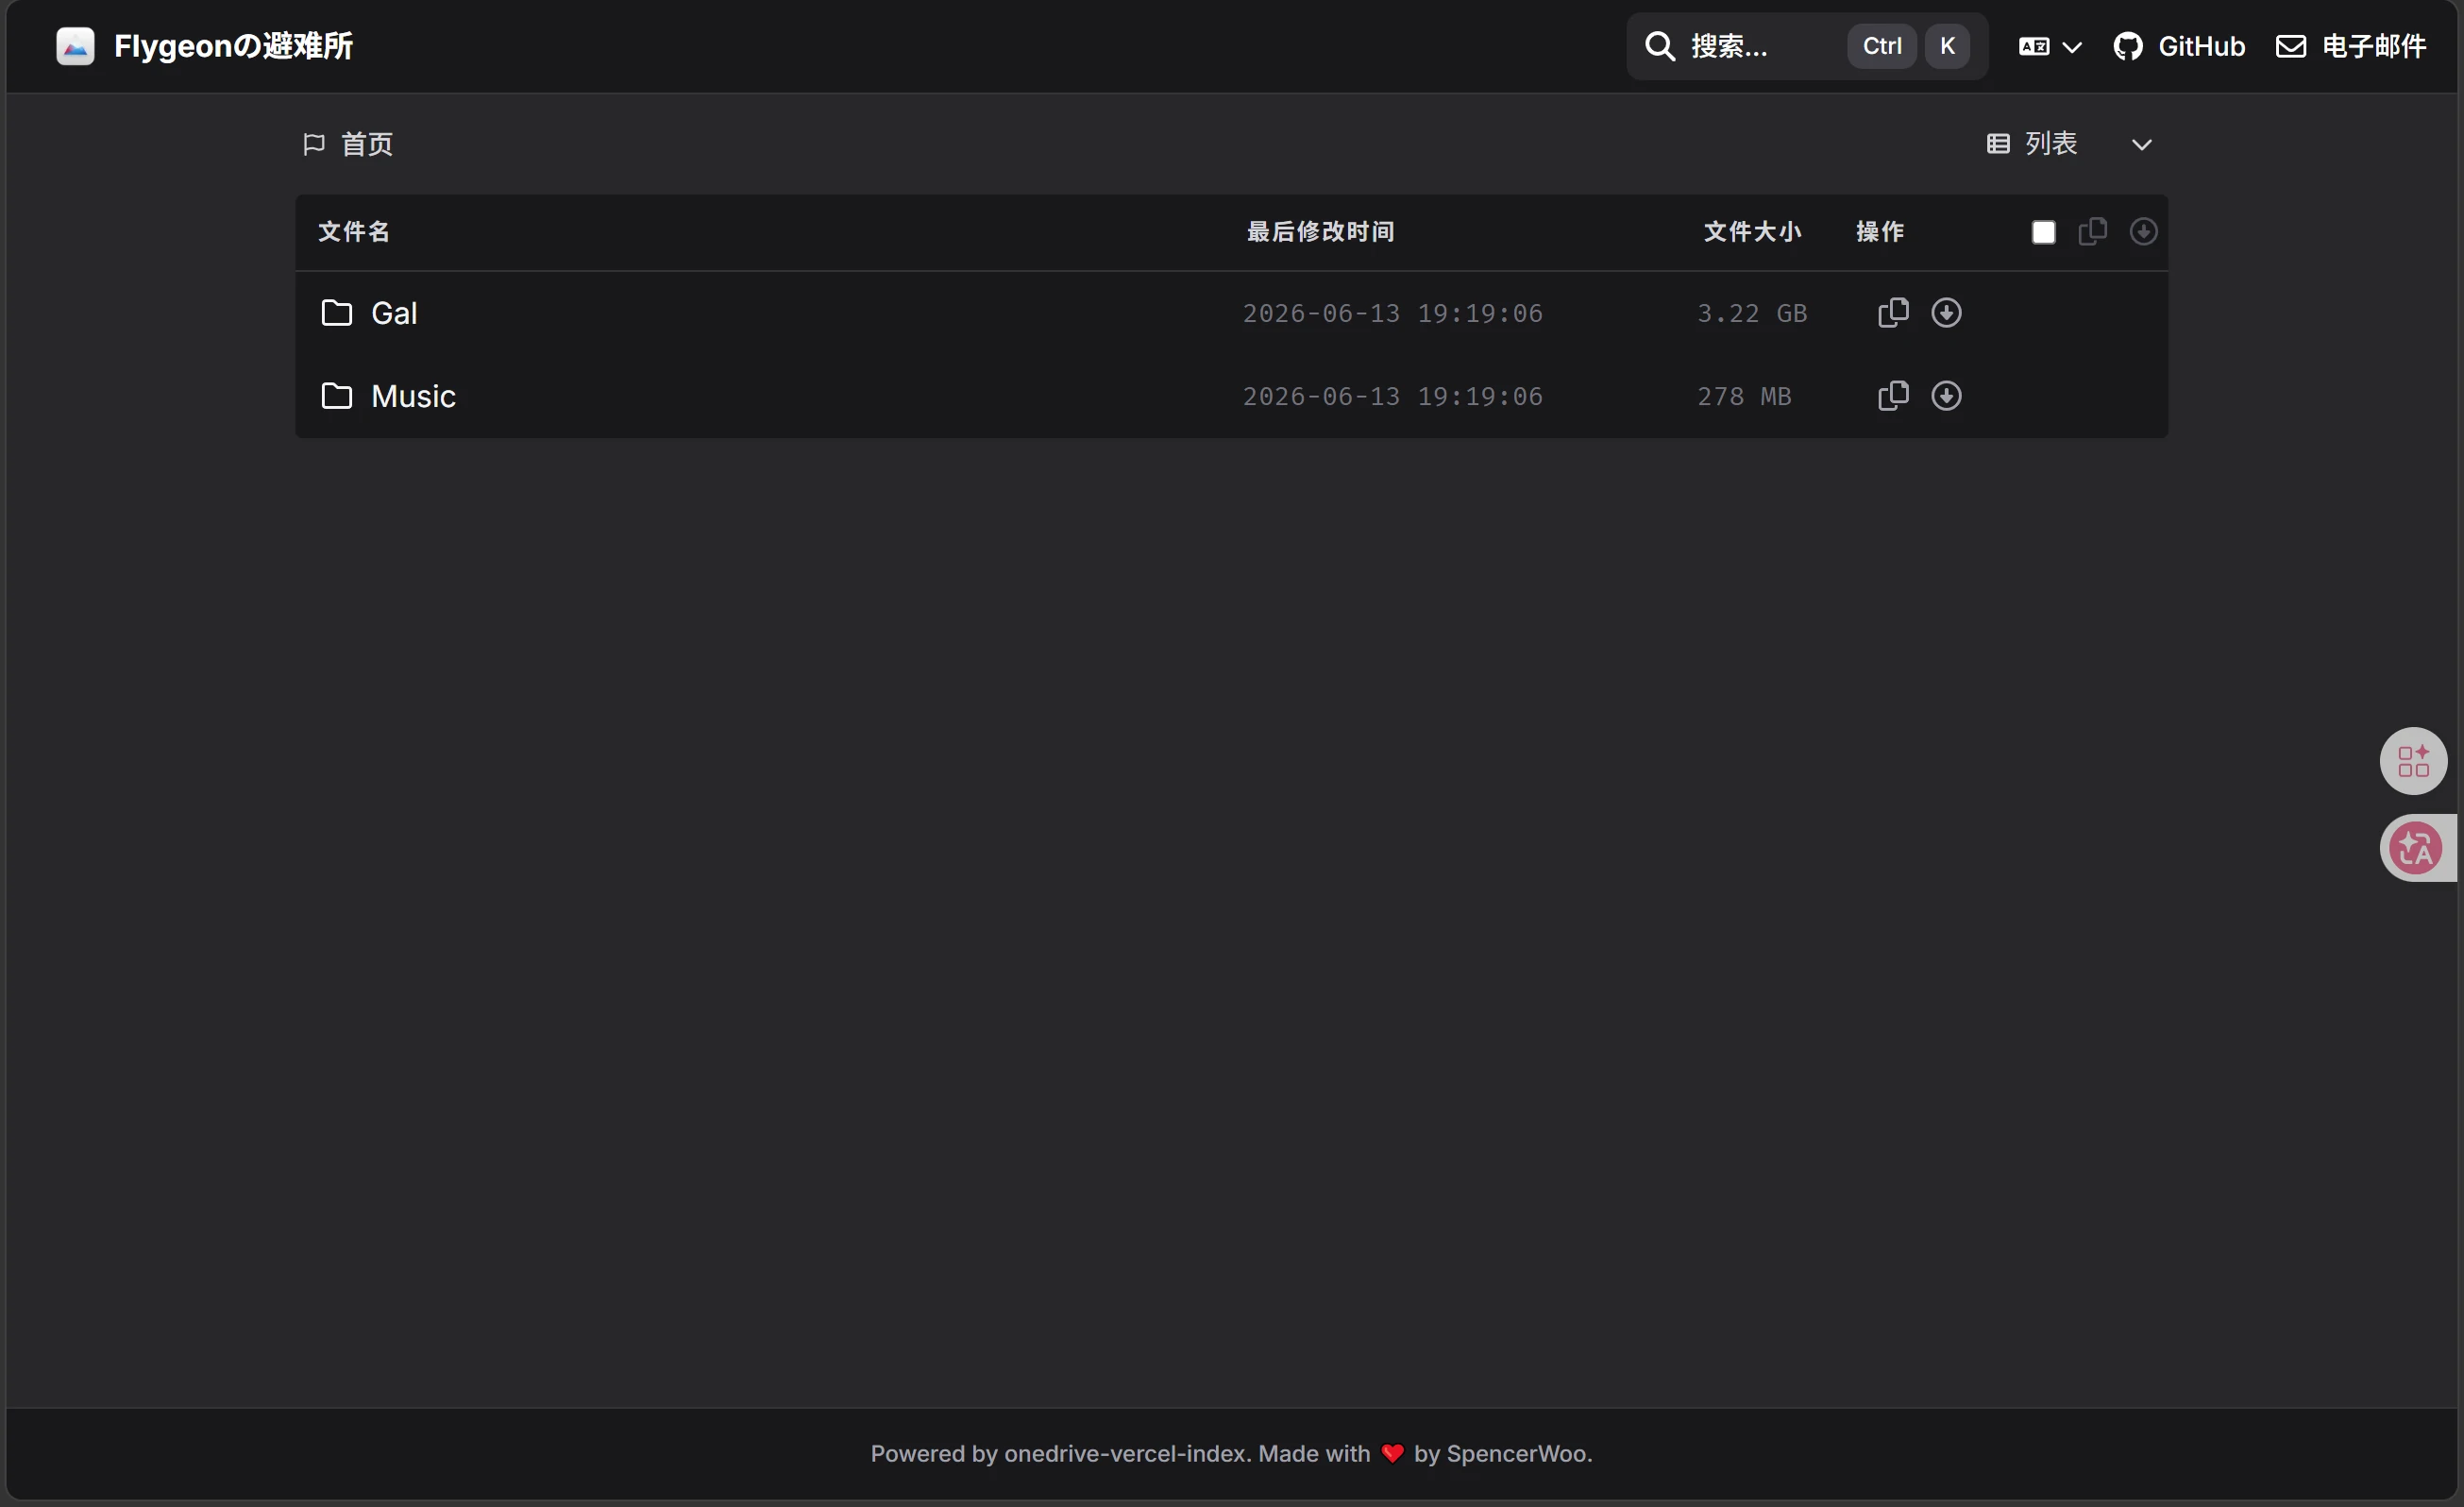Click the Ctrl keyboard shortcut badge
2464x1507 pixels.
[x=1881, y=46]
